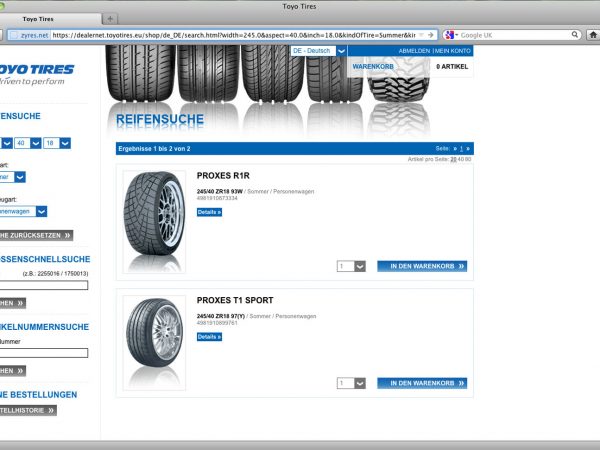Click the 245/40 ZR18 97(Y) size text
Viewport: 600px width, 450px height.
pyautogui.click(x=221, y=316)
